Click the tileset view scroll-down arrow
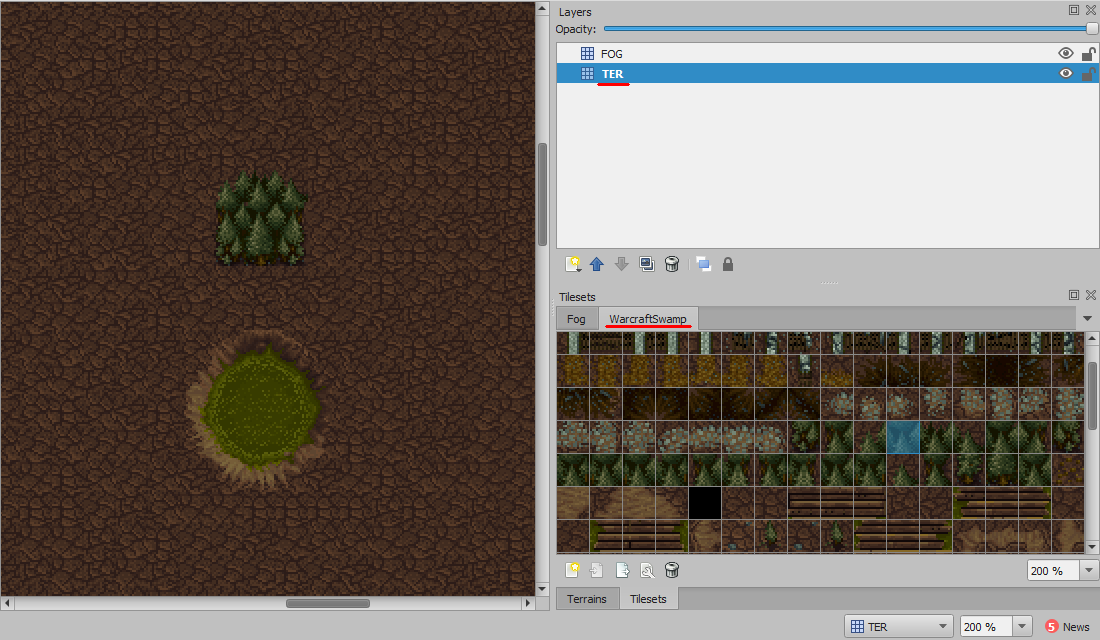 click(1092, 547)
